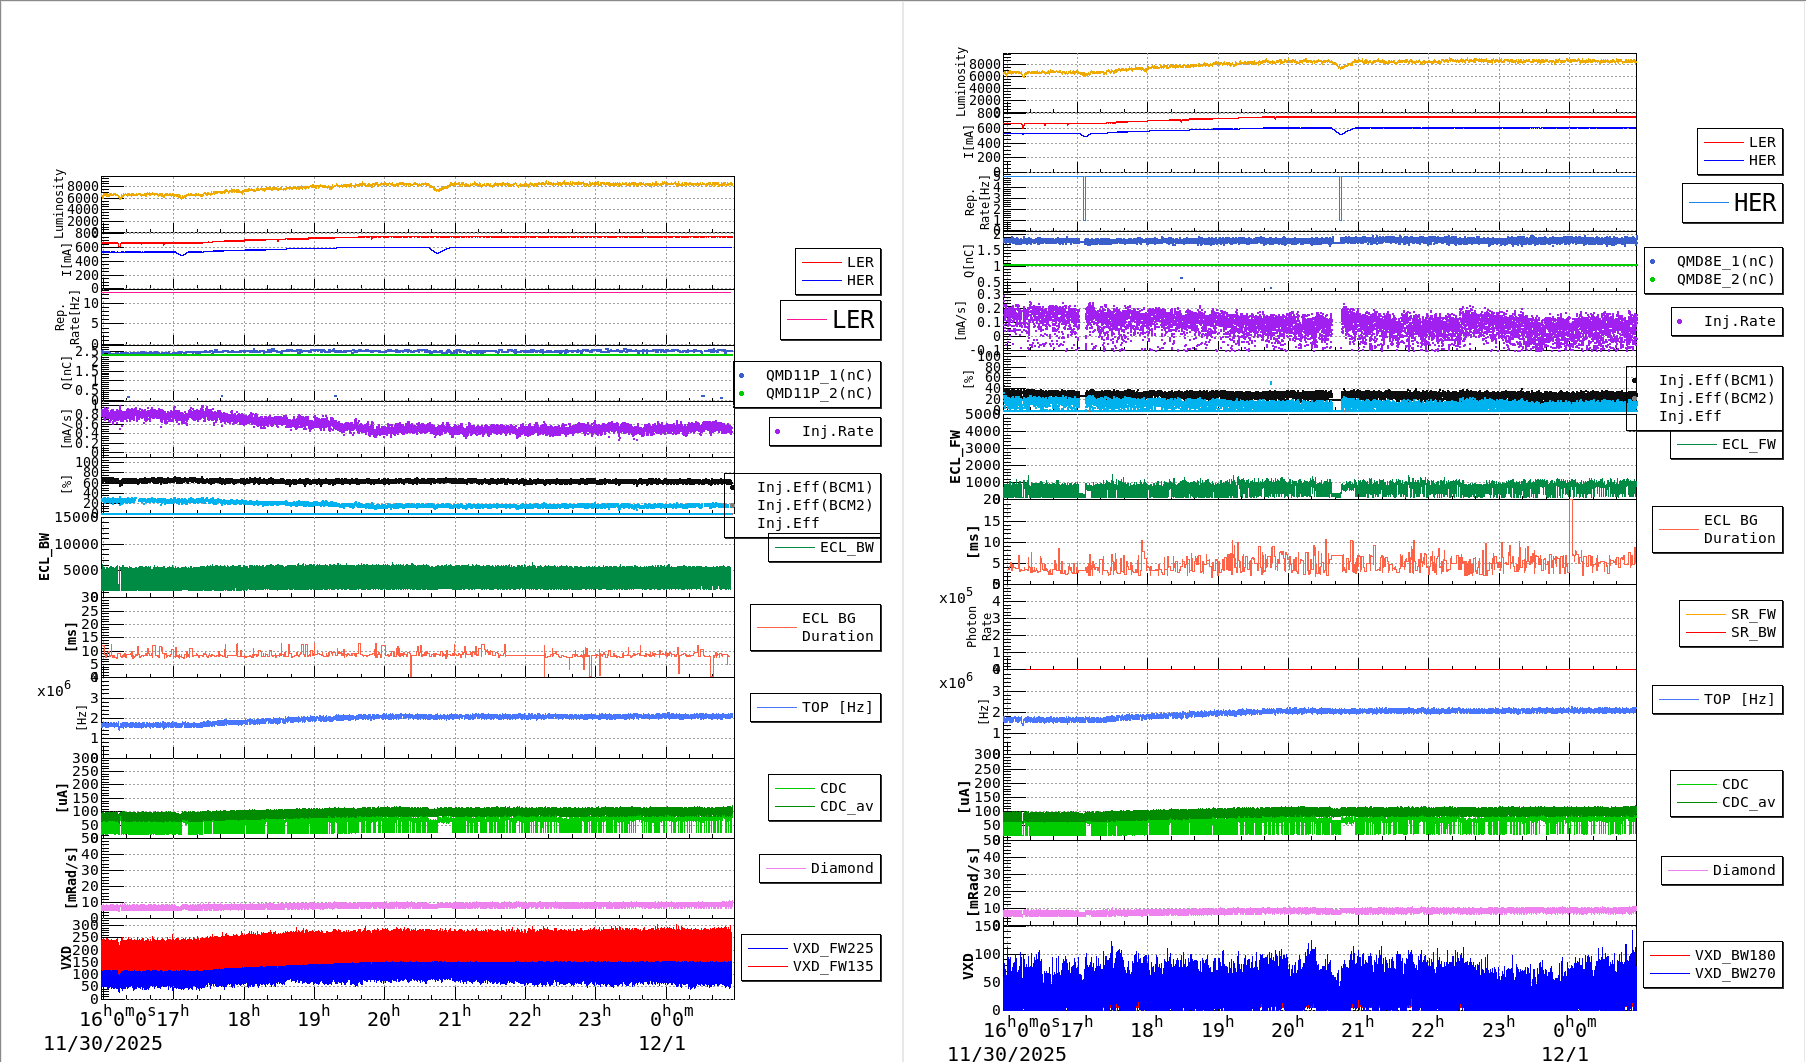Click the SR_BW red legend line
This screenshot has width=1806, height=1062.
coord(1705,633)
